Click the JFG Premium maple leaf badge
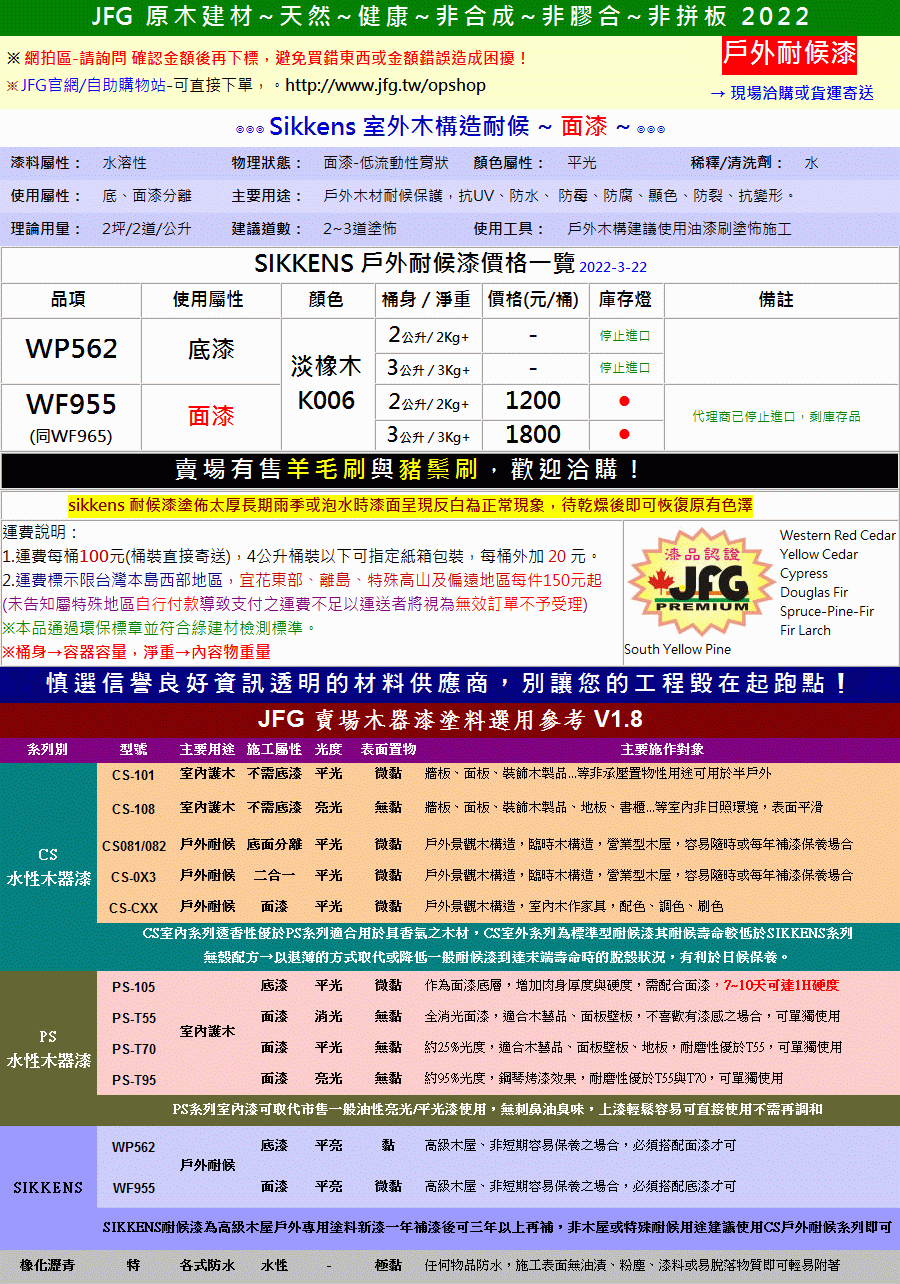This screenshot has height=1284, width=900. coord(701,584)
